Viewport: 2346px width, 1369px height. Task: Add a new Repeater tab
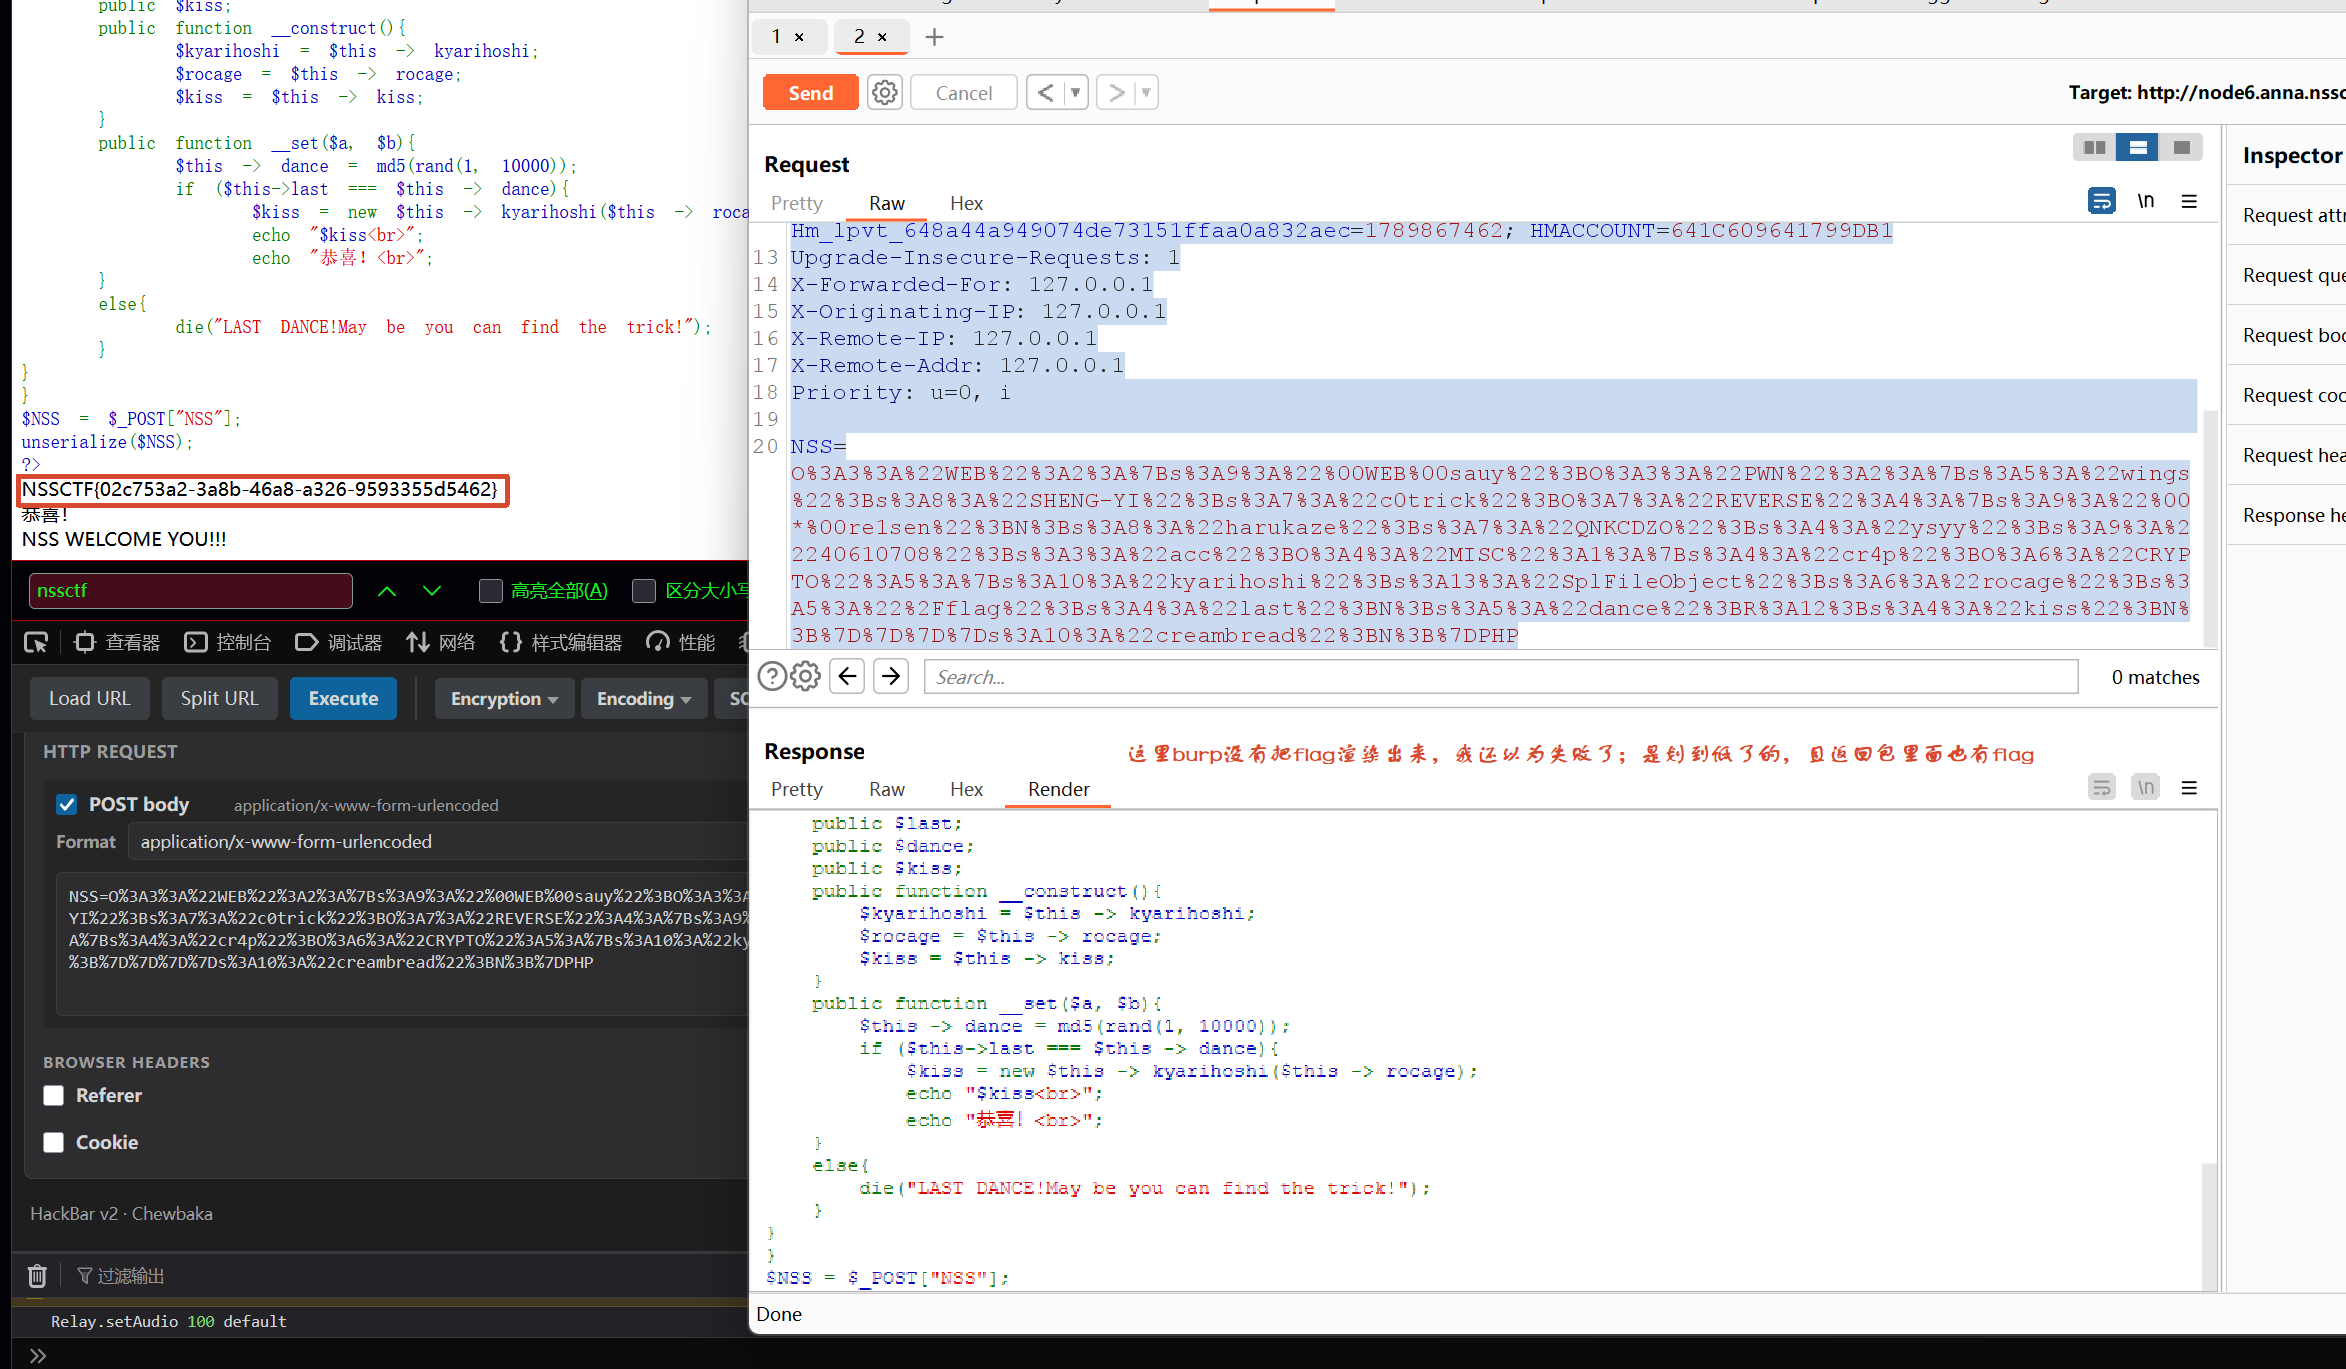[934, 37]
